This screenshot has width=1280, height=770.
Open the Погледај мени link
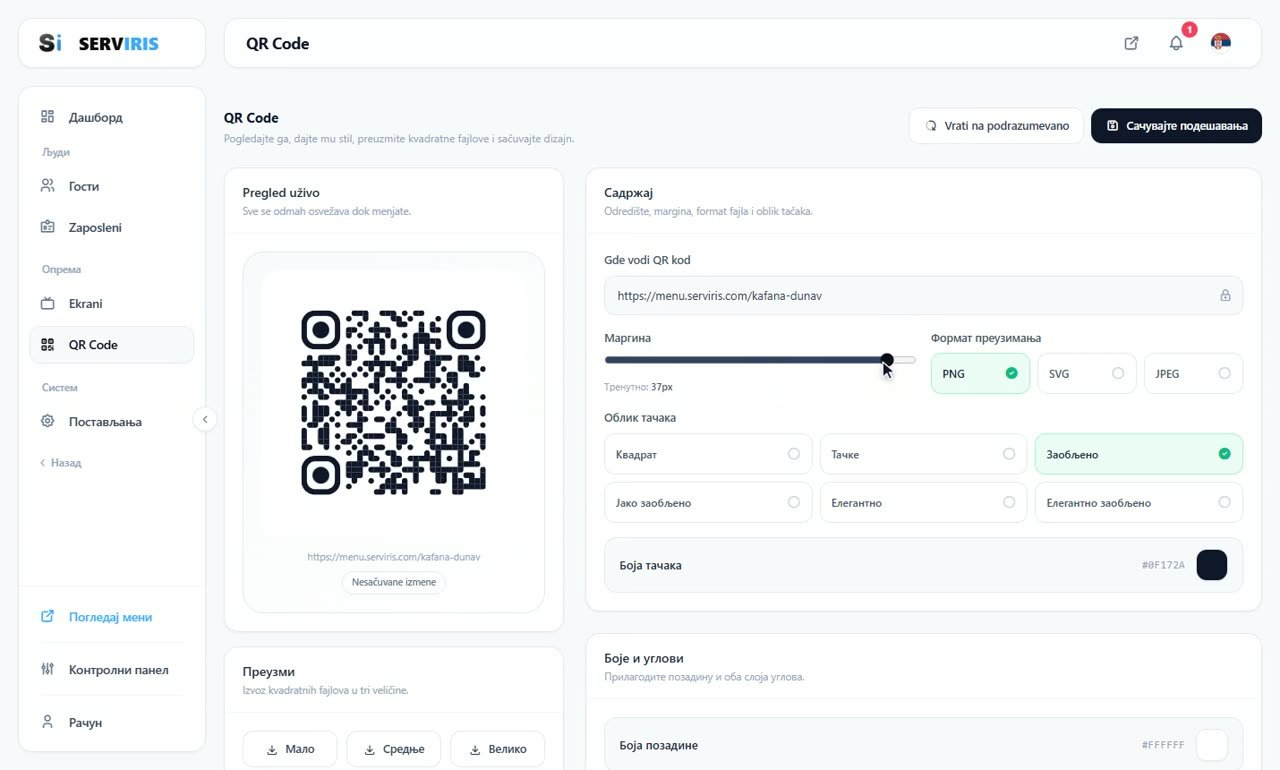coord(112,617)
